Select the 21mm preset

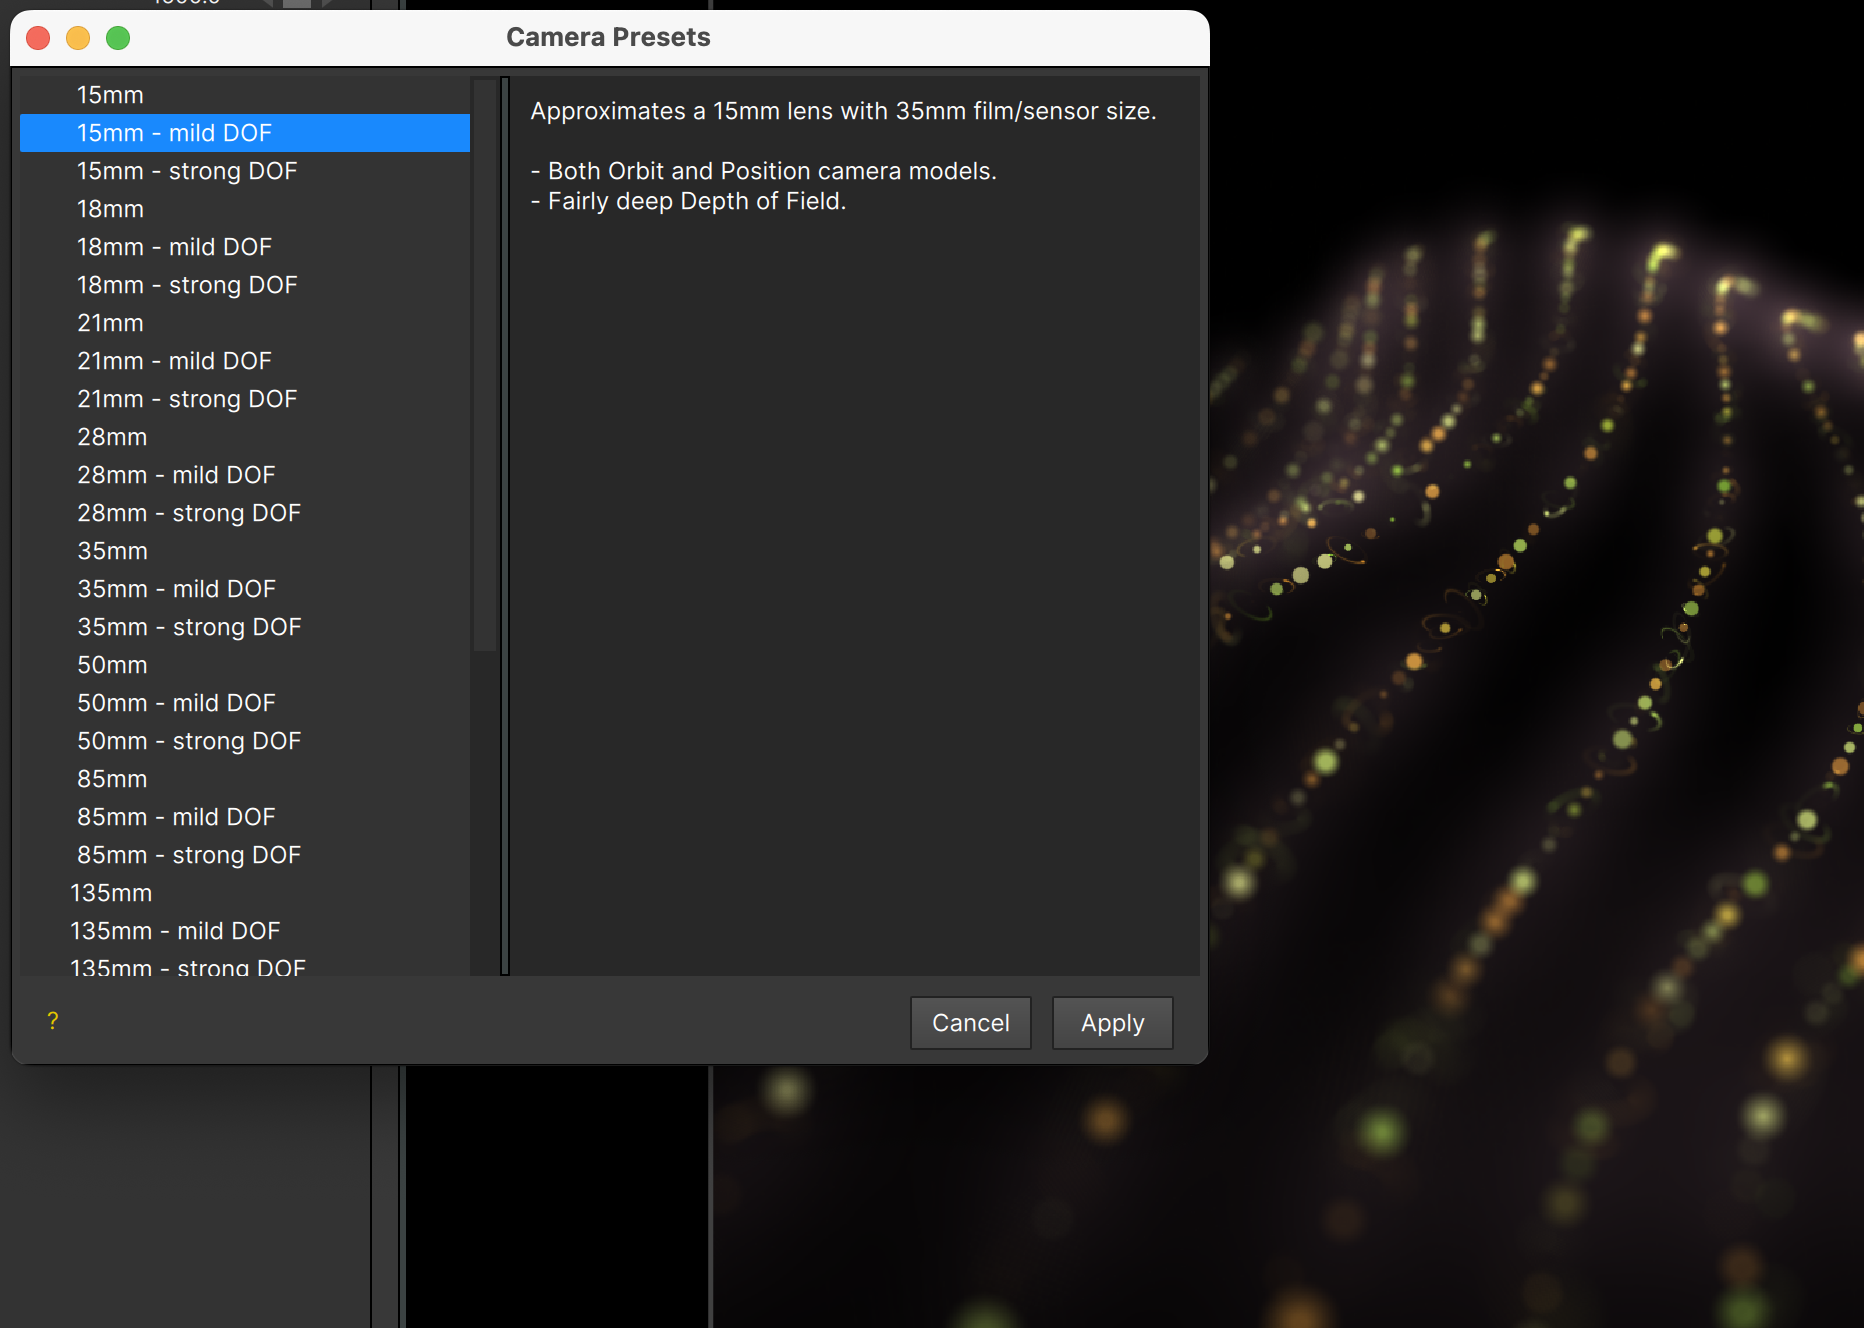245,323
